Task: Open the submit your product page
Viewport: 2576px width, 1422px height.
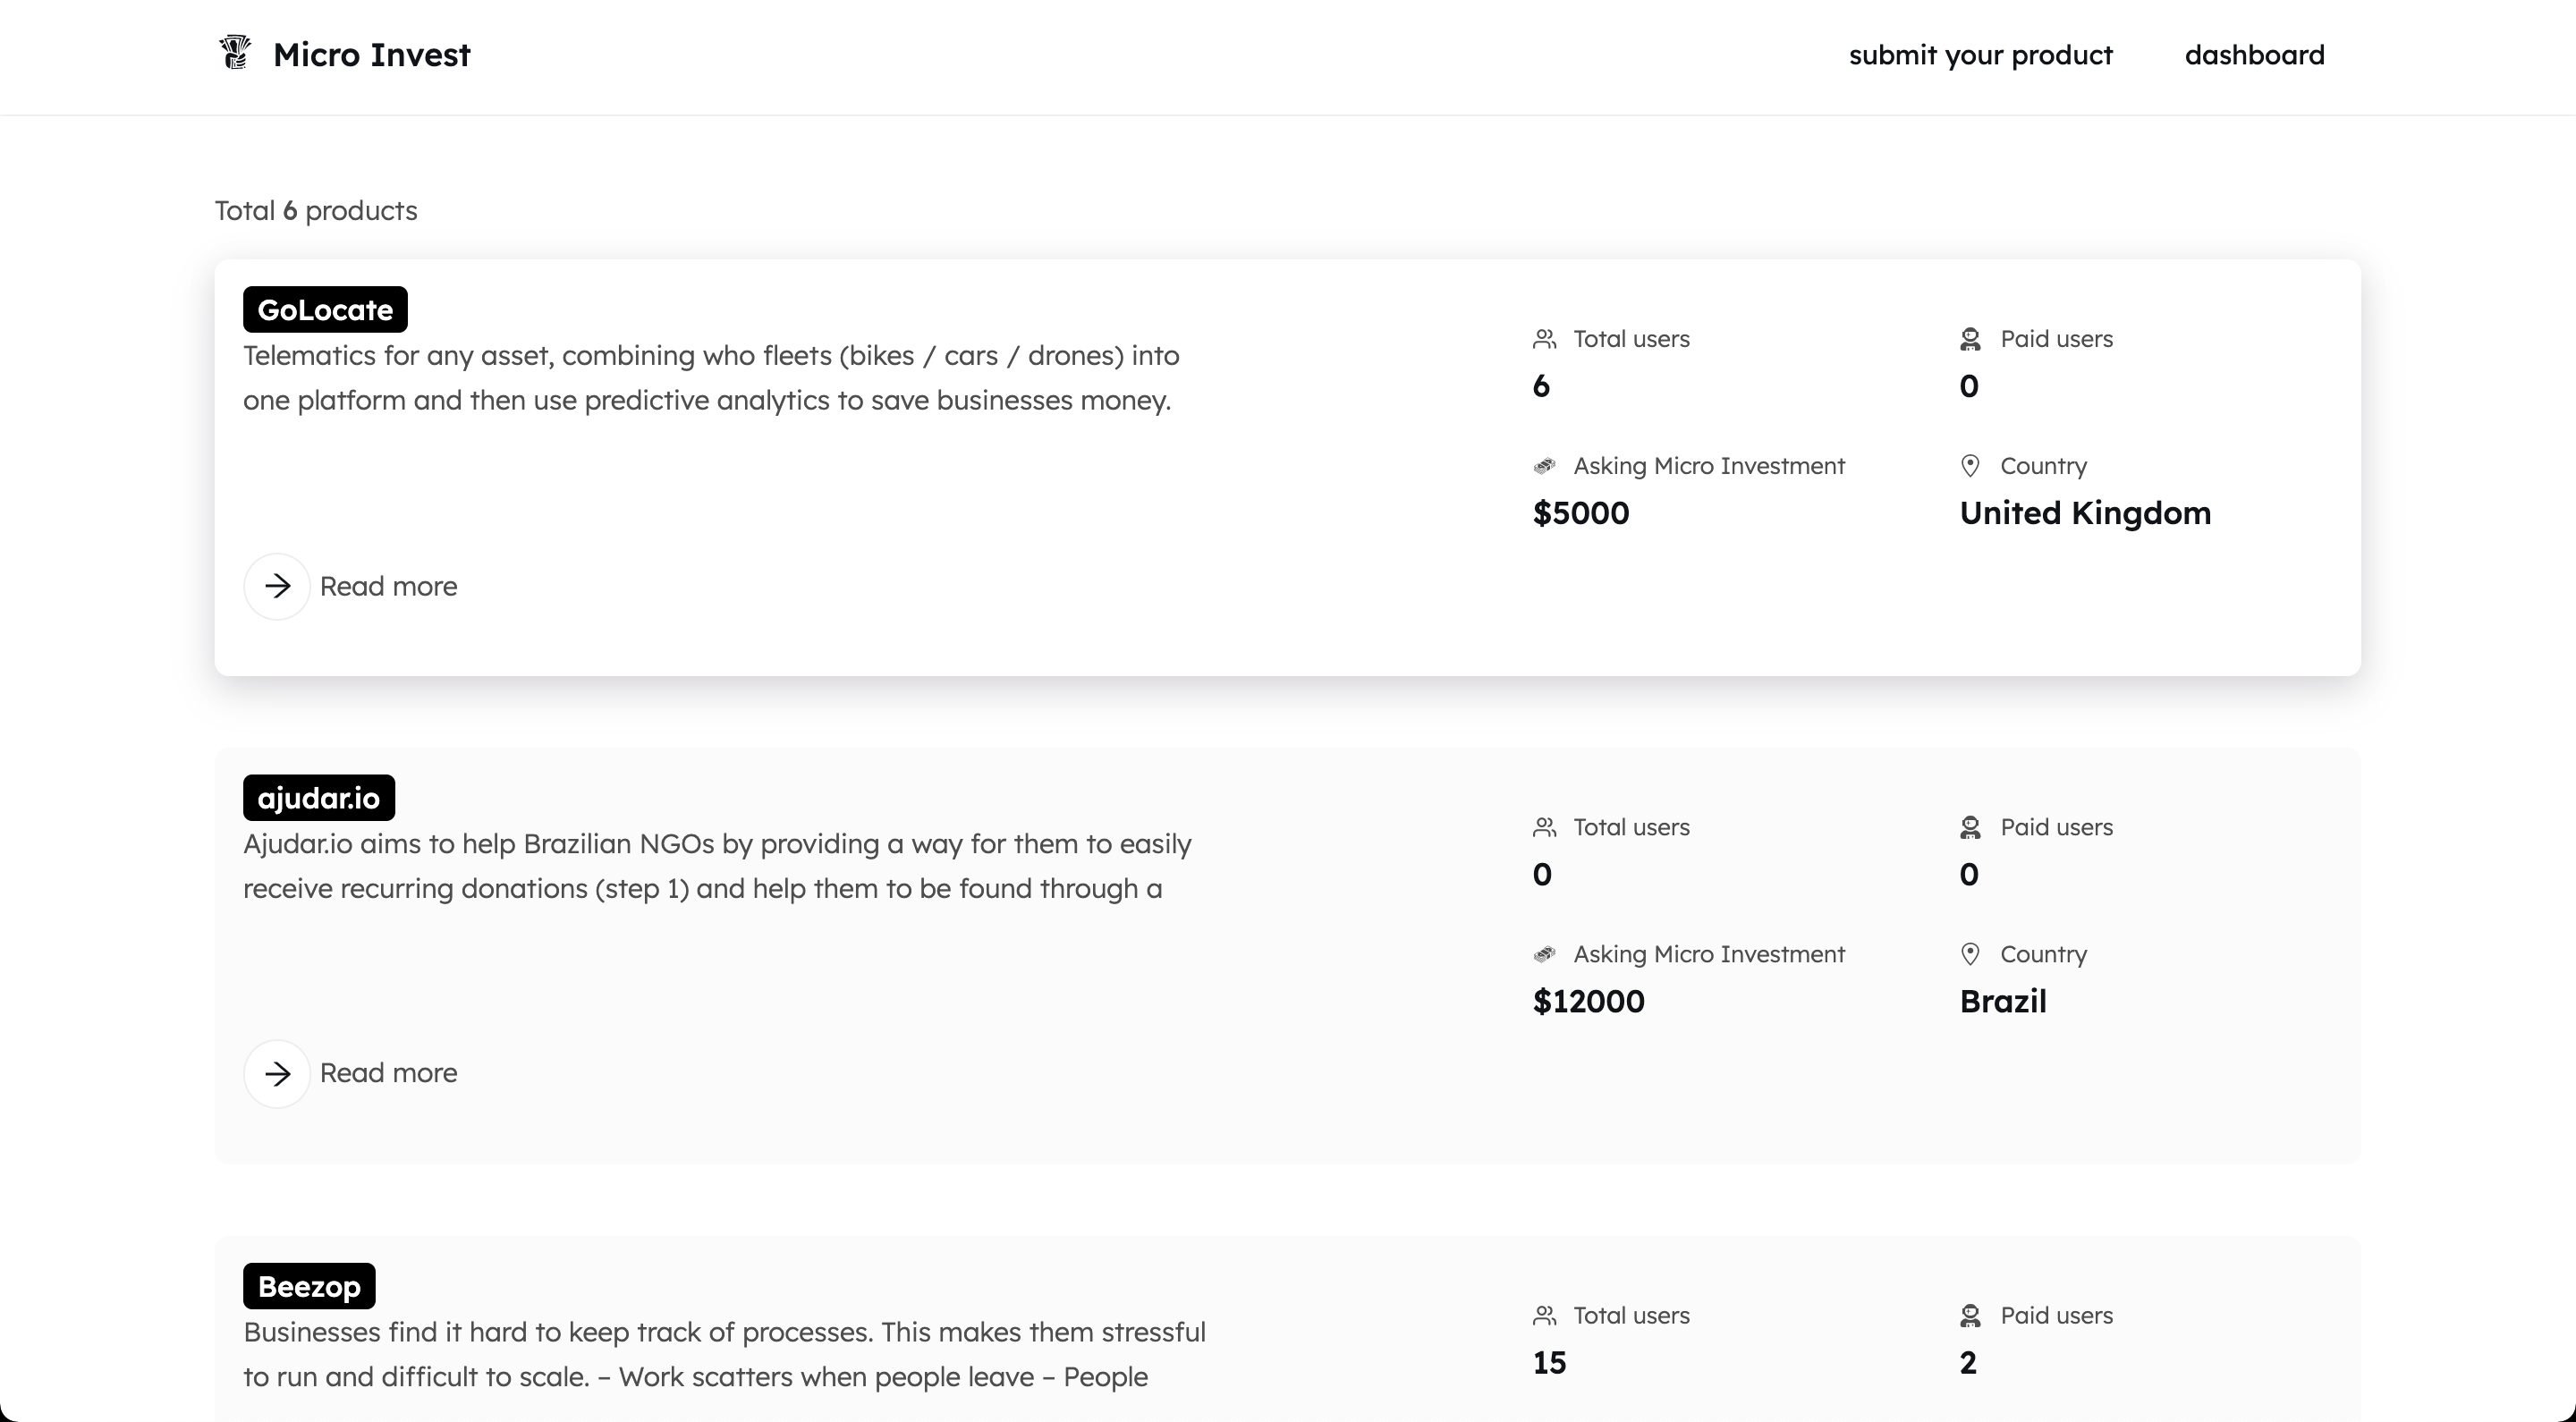Action: tap(1980, 55)
